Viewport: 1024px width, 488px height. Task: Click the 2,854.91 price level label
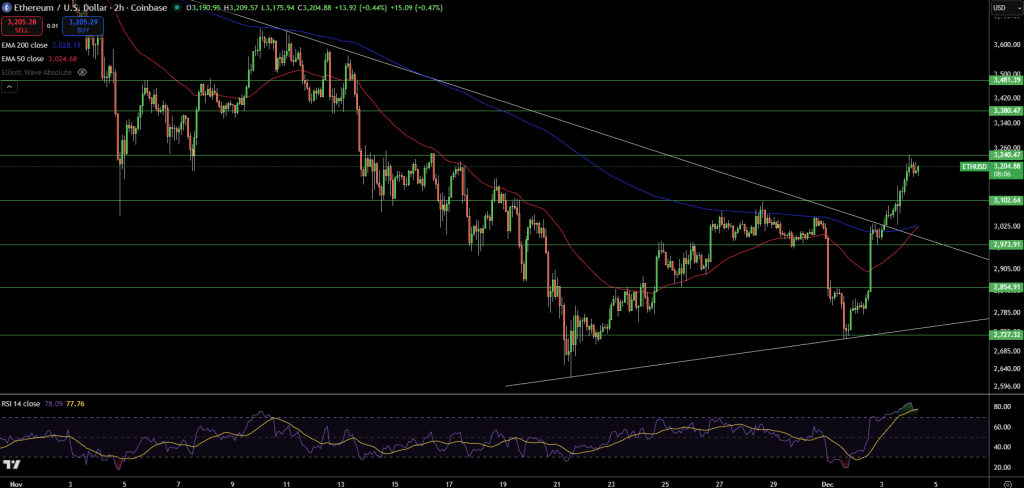coord(1006,287)
